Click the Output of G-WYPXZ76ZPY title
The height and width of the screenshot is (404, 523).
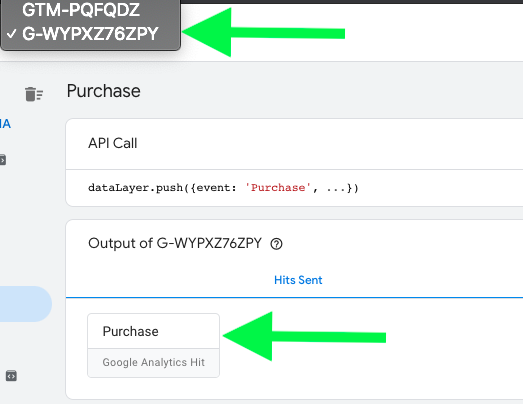point(175,243)
